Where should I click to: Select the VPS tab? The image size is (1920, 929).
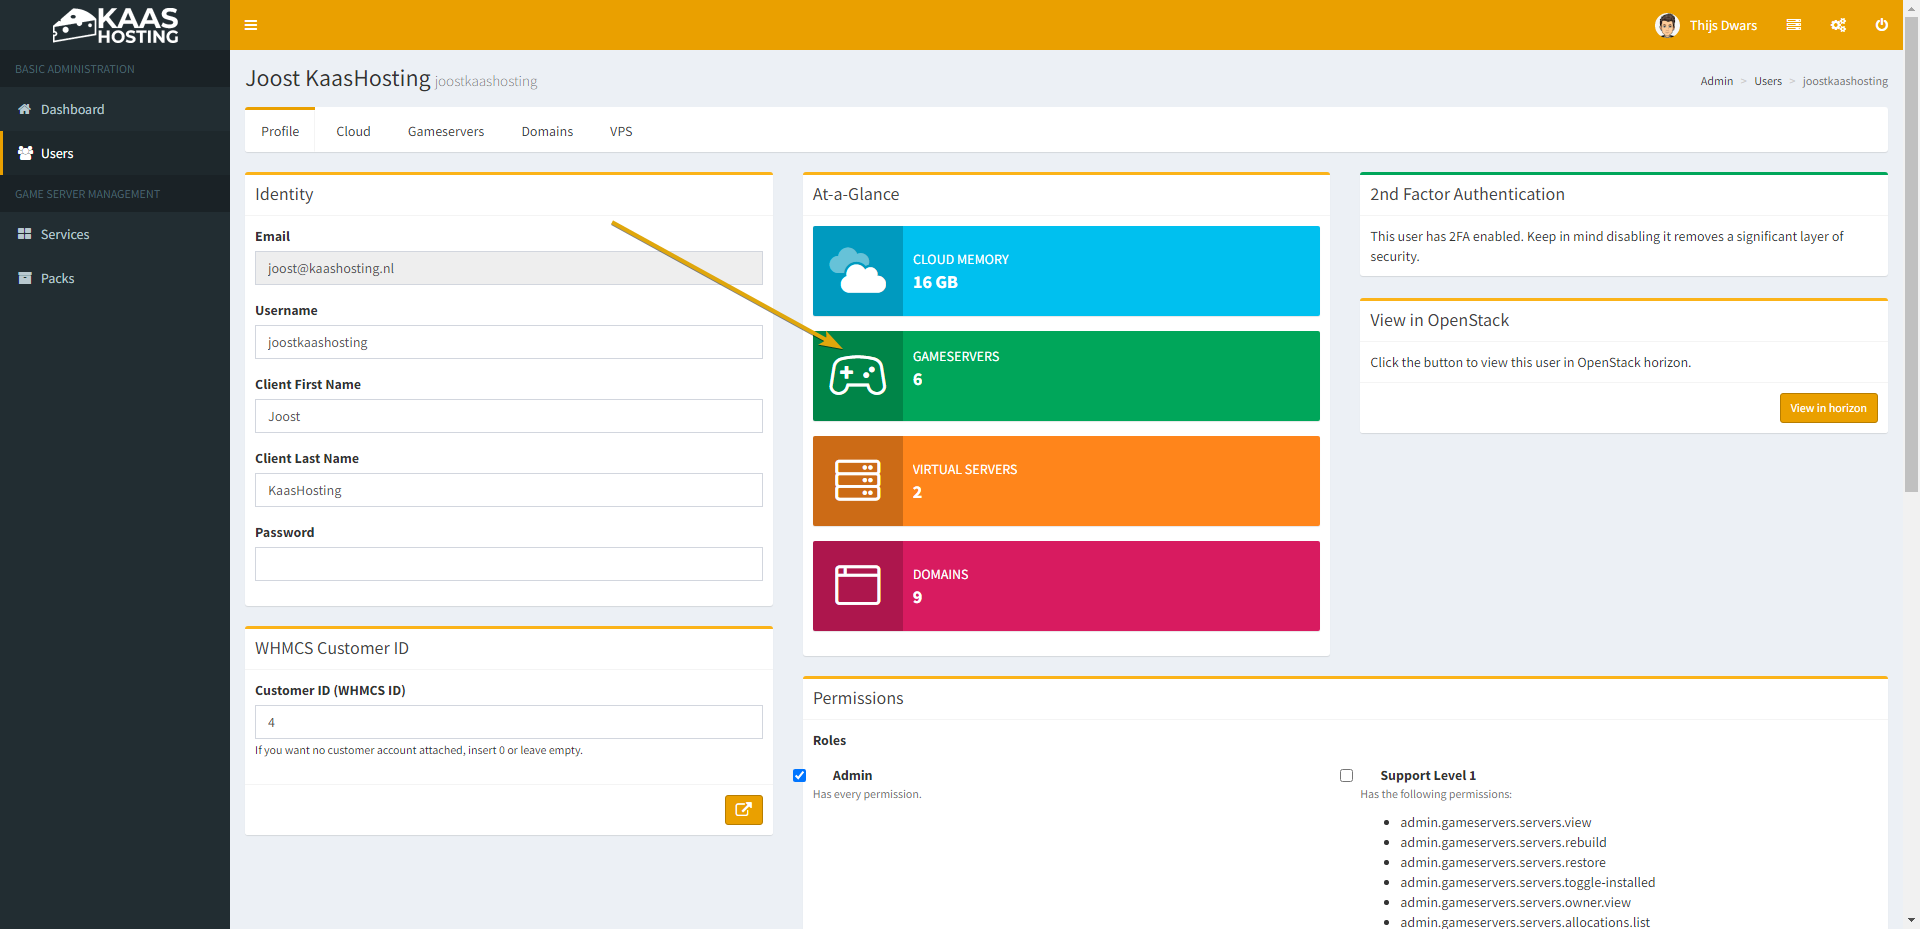coord(621,131)
